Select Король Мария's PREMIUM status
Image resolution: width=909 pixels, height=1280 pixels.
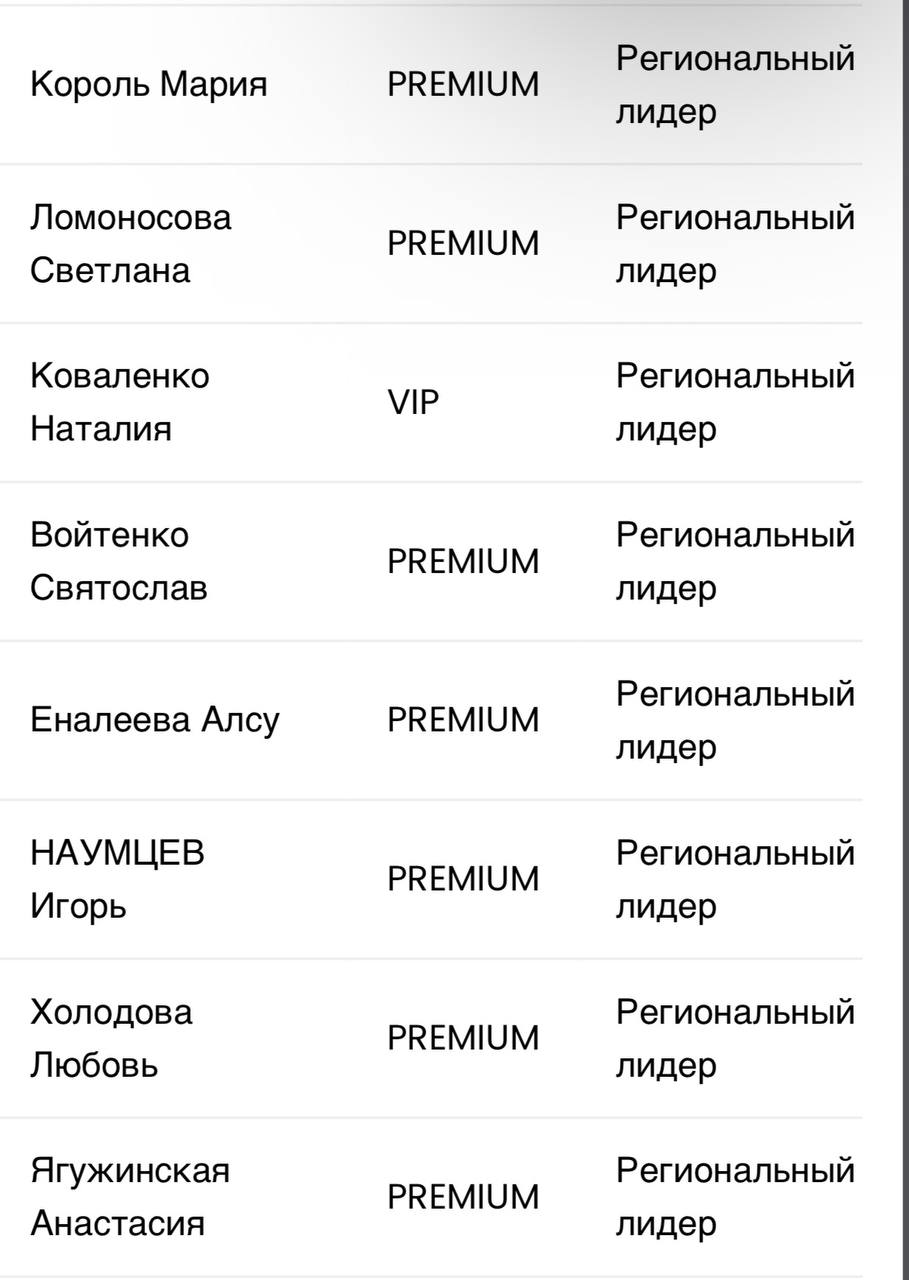click(463, 85)
